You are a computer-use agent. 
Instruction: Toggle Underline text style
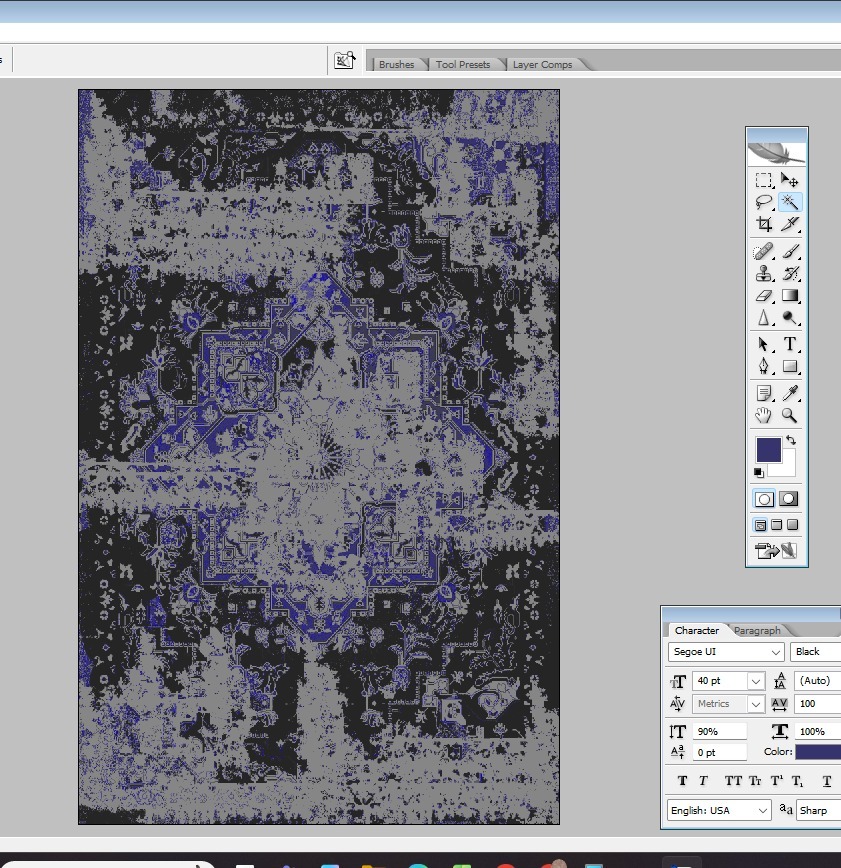pos(827,781)
